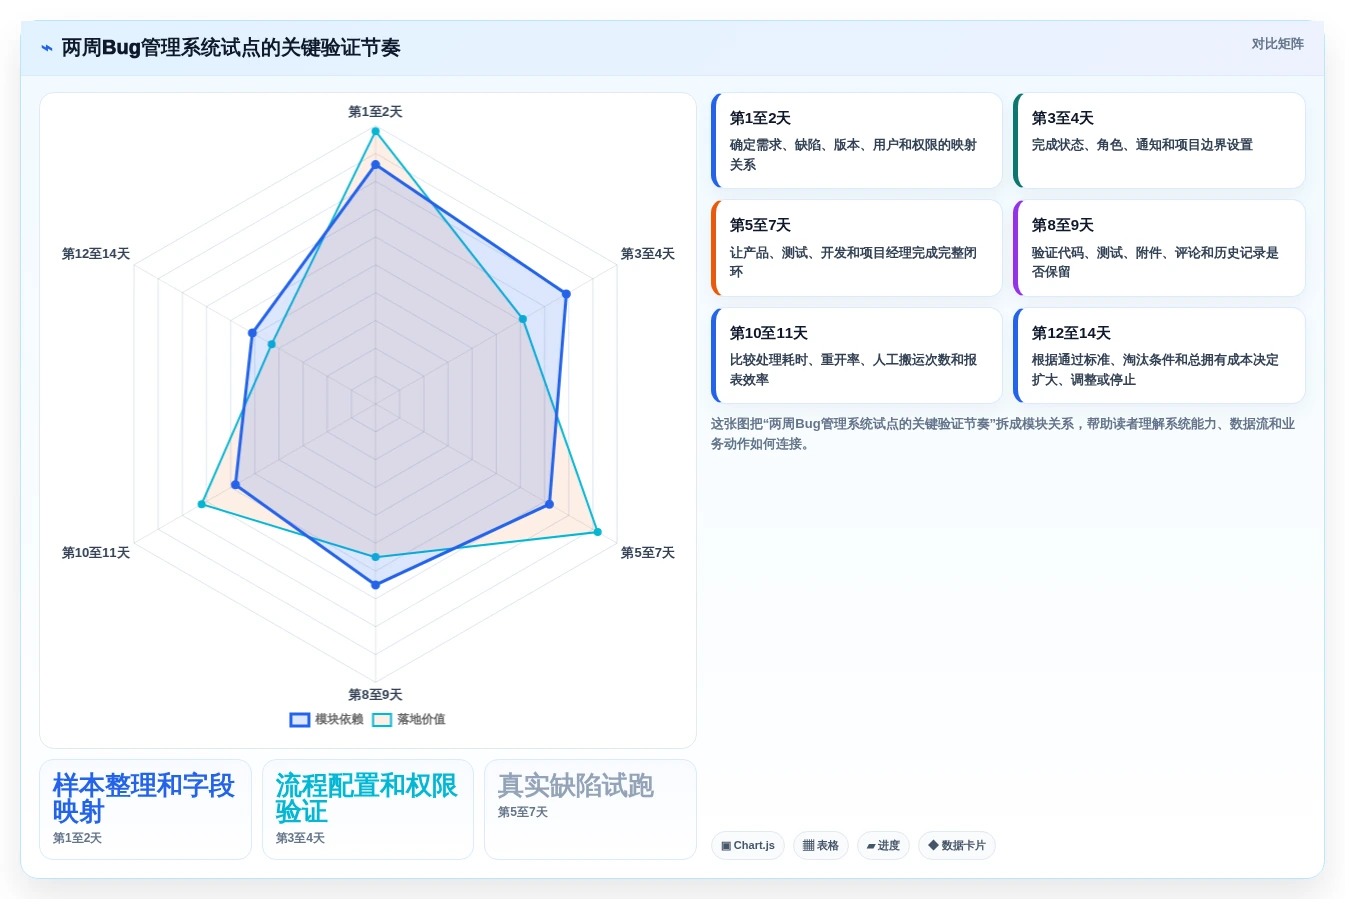Screen dimensions: 1345x899
Task: Toggle the 模块依赖 legend swatch
Action: point(300,720)
